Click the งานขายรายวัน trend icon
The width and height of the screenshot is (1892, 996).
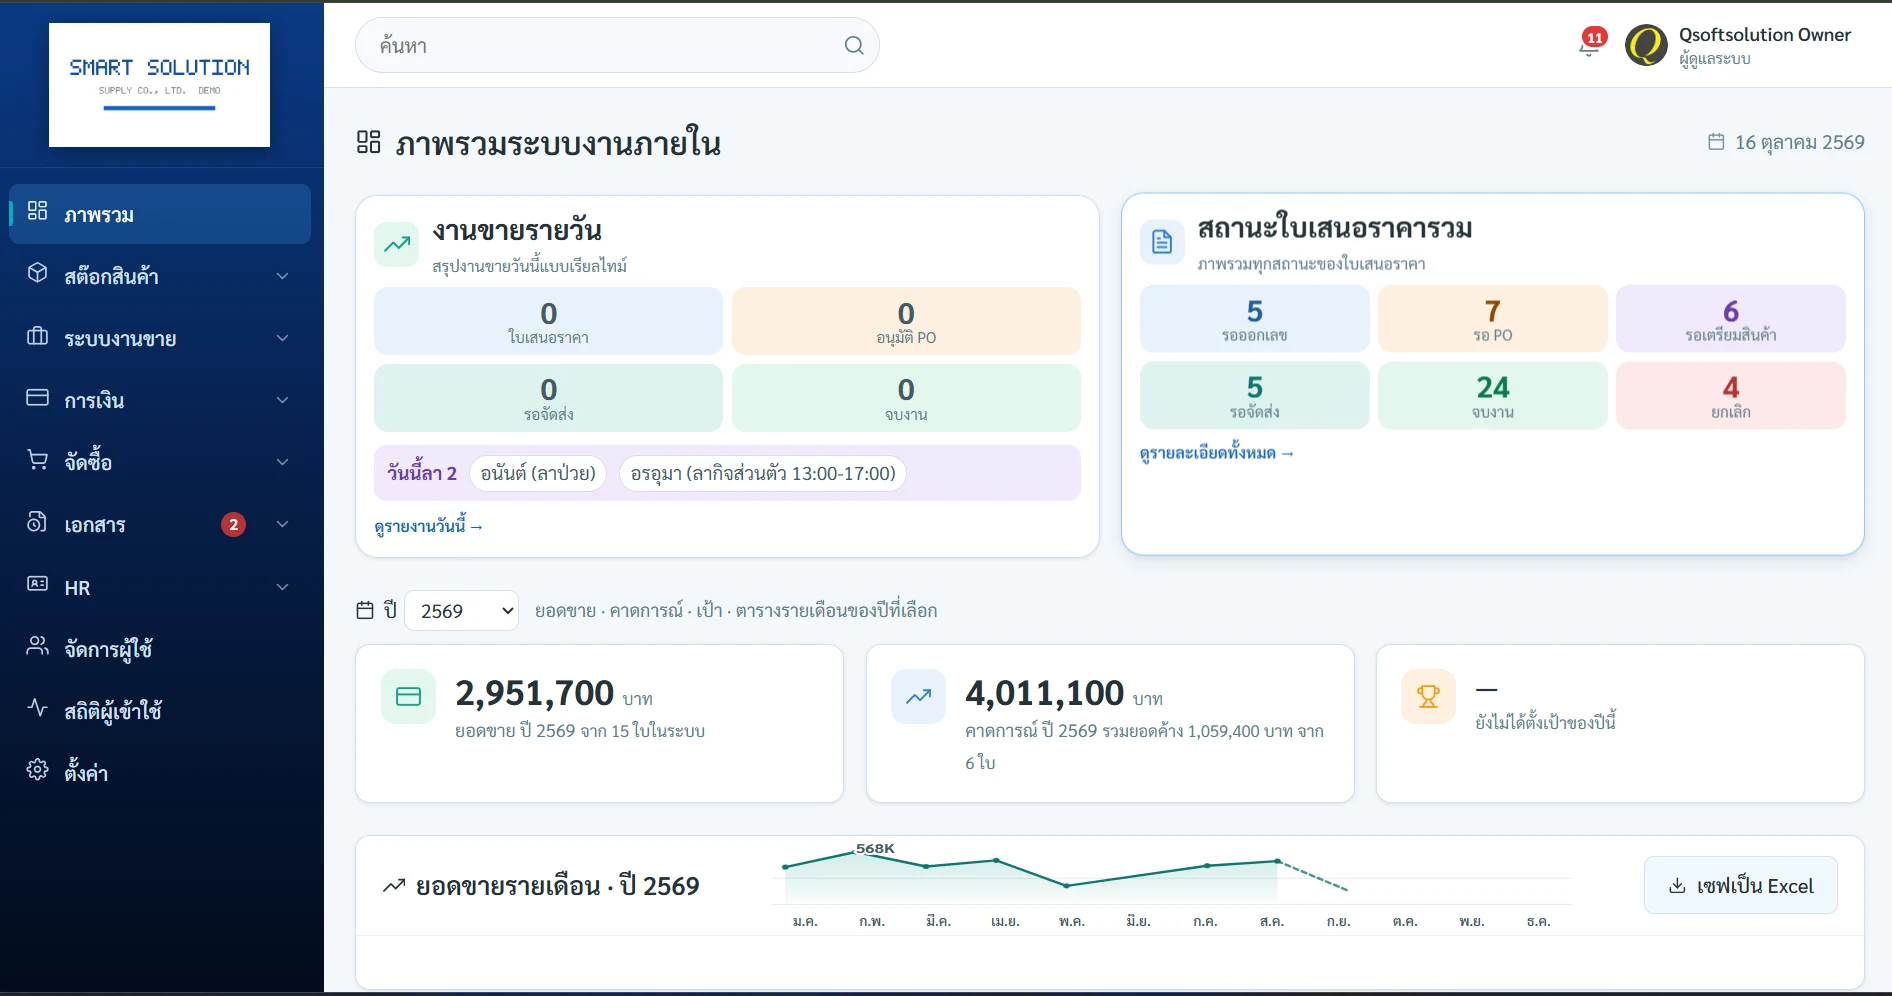[x=397, y=244]
